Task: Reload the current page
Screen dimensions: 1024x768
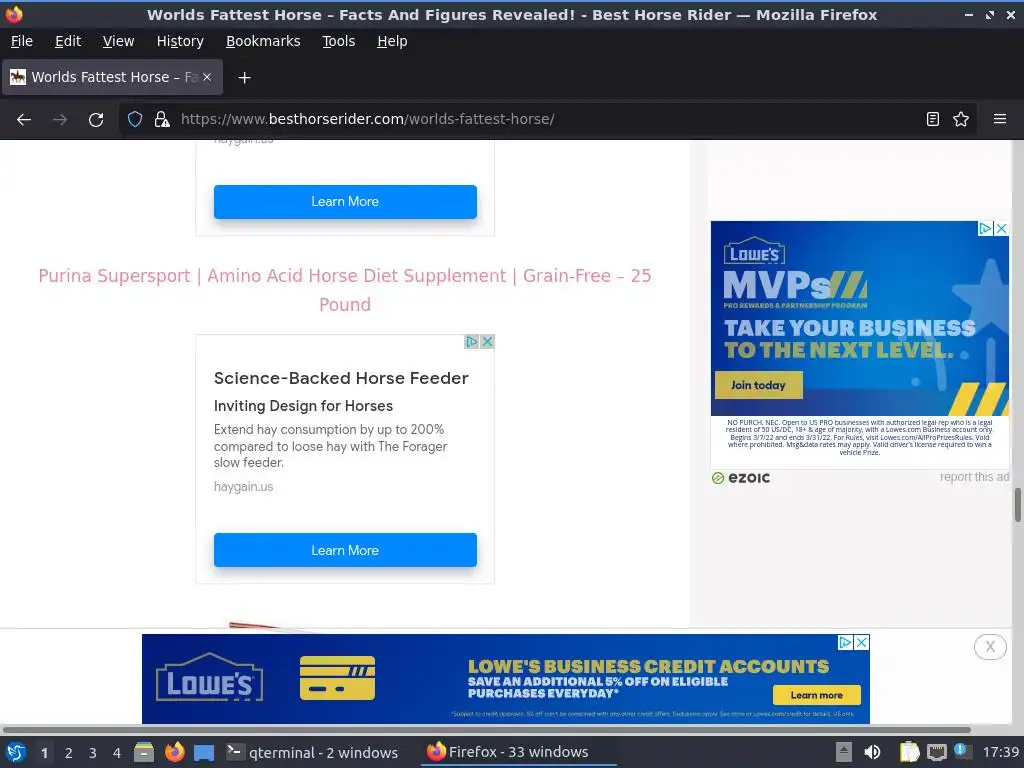Action: (x=96, y=120)
